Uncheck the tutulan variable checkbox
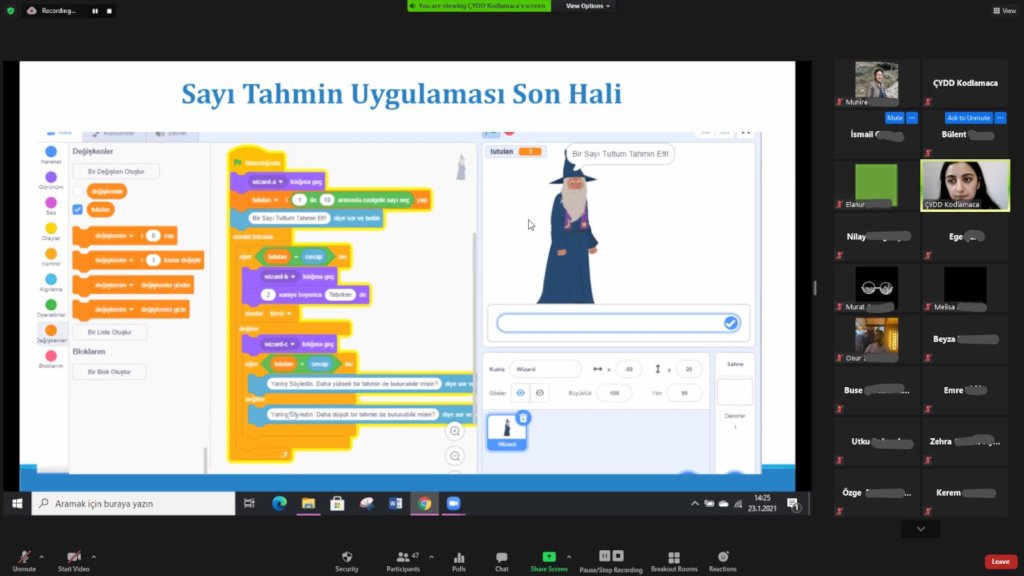1024x576 pixels. (x=79, y=210)
